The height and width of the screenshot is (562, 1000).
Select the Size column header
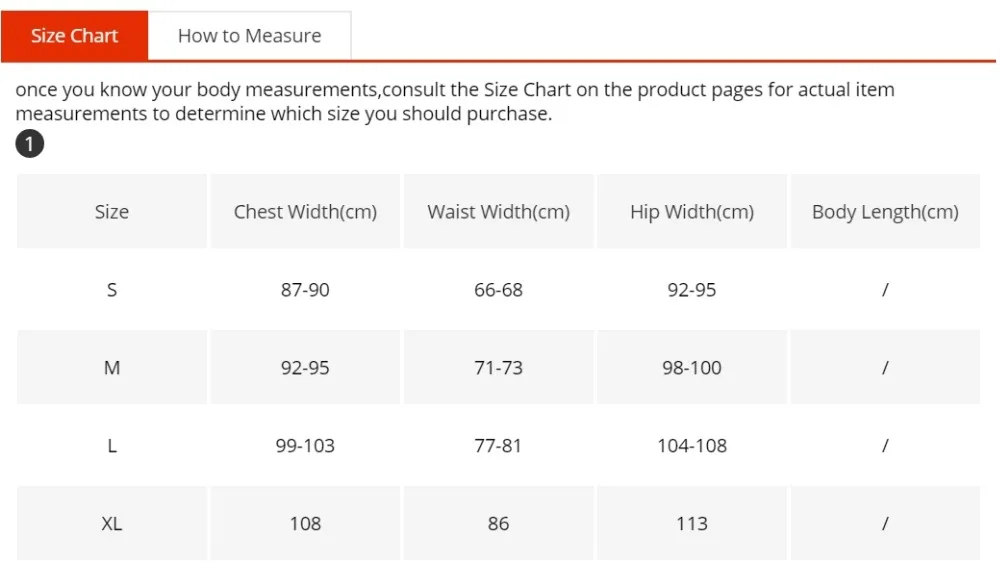click(x=112, y=211)
